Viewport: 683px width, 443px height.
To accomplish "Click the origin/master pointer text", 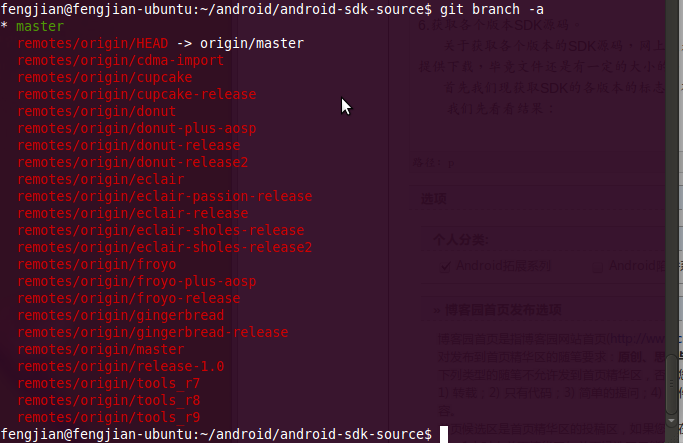I will coord(251,44).
